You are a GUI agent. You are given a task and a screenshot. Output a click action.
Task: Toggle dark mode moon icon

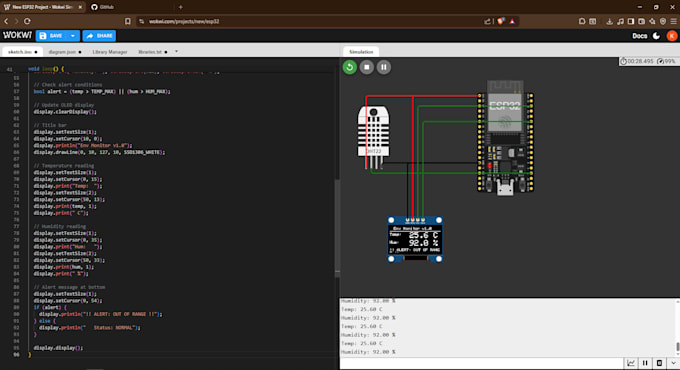pos(657,36)
